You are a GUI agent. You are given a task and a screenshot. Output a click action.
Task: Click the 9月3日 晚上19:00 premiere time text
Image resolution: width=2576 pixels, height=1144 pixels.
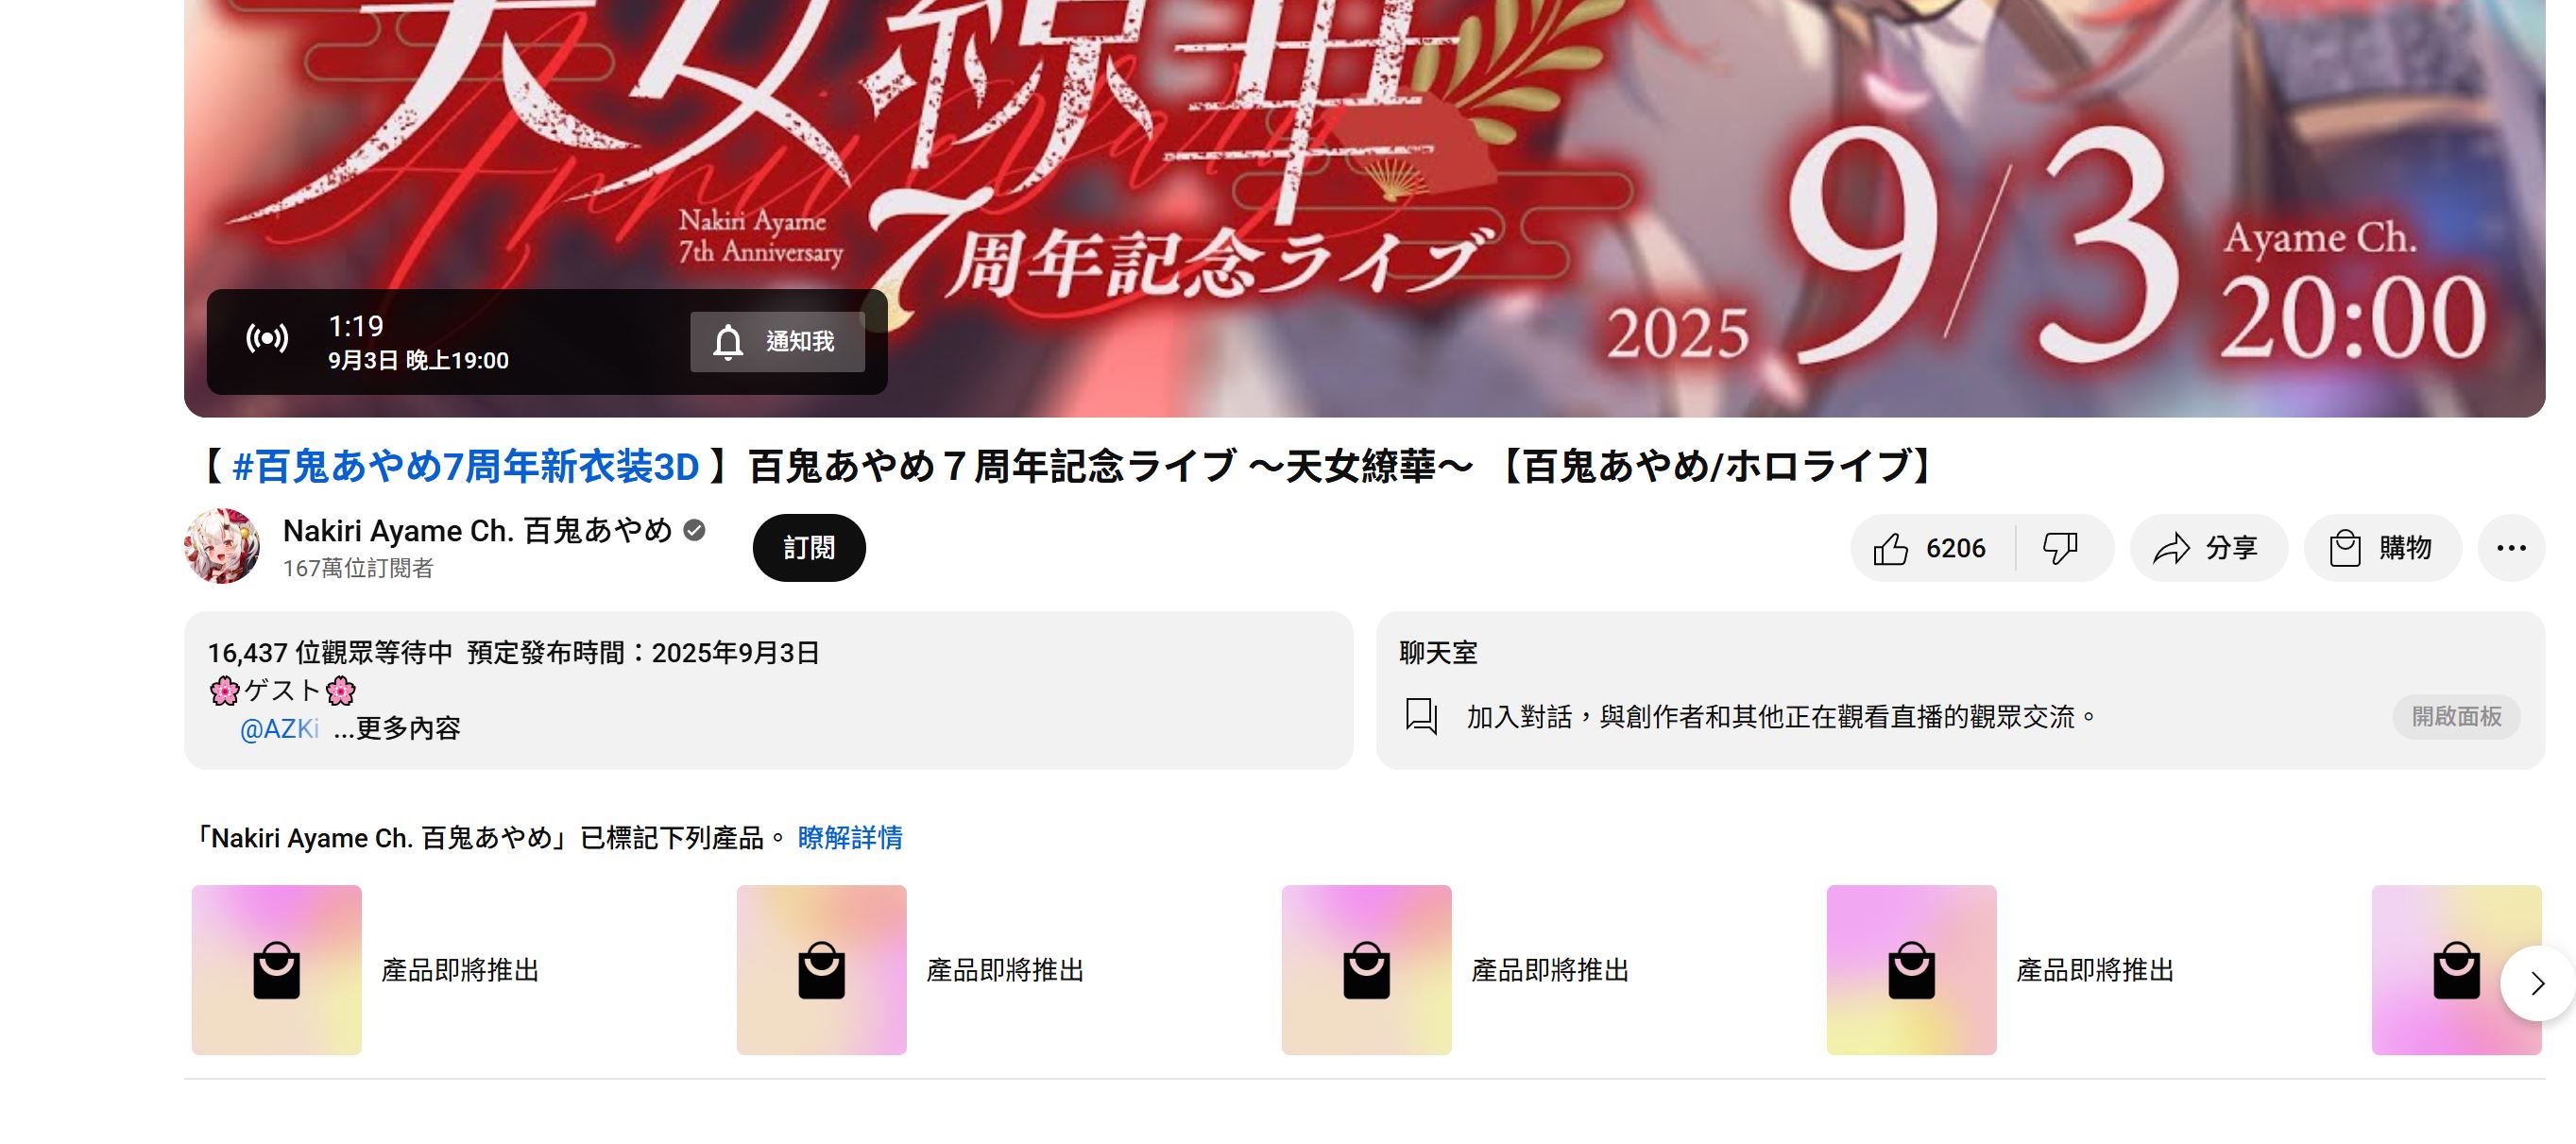418,360
